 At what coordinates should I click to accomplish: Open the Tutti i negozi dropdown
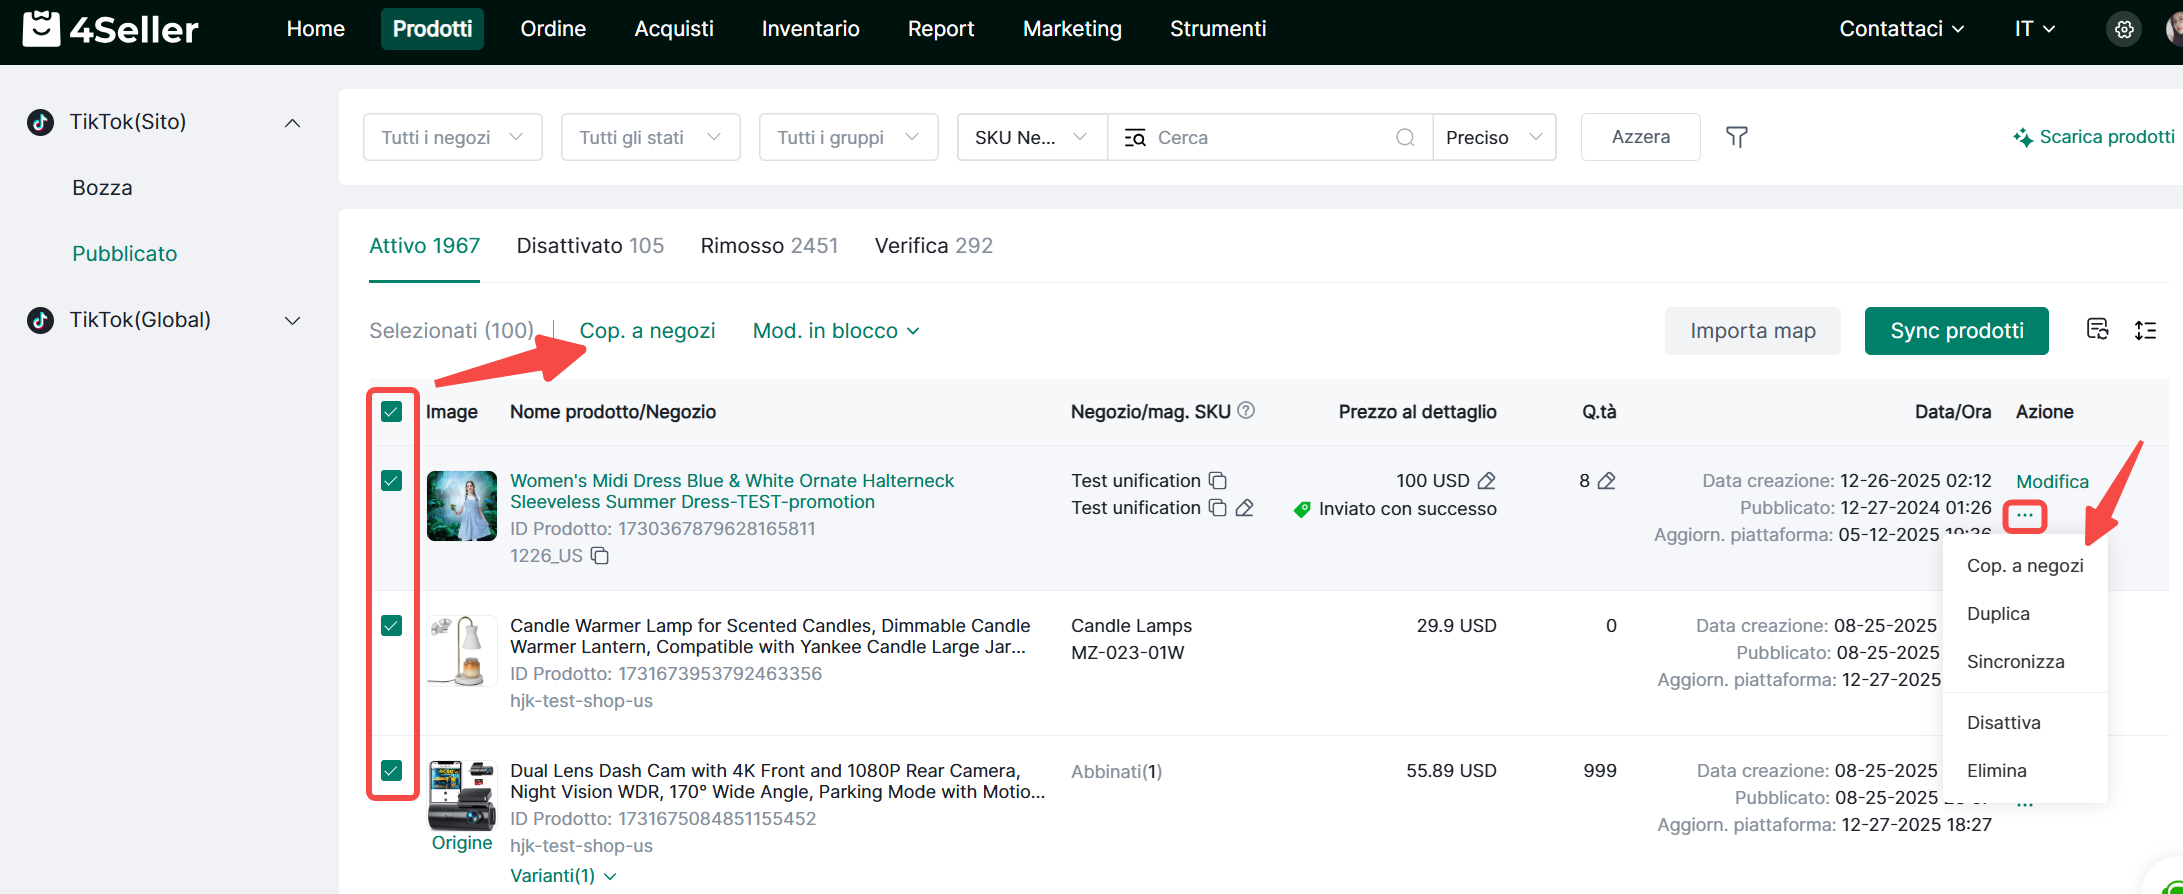(x=452, y=138)
